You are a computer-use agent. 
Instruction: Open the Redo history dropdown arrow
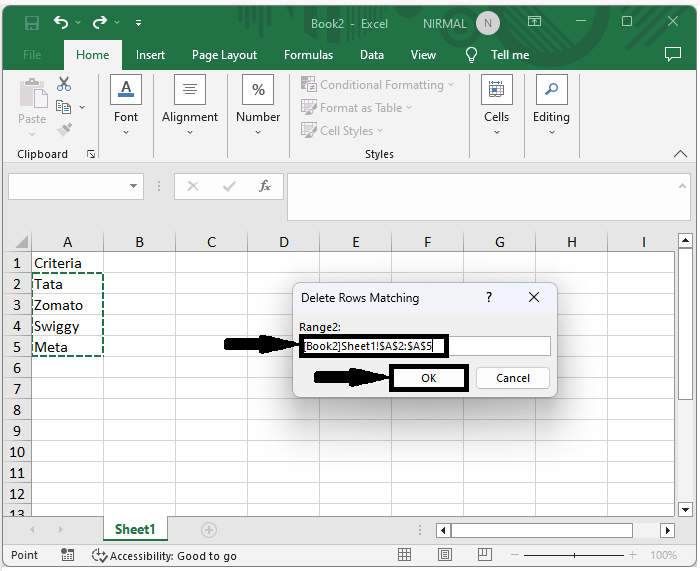(x=117, y=22)
